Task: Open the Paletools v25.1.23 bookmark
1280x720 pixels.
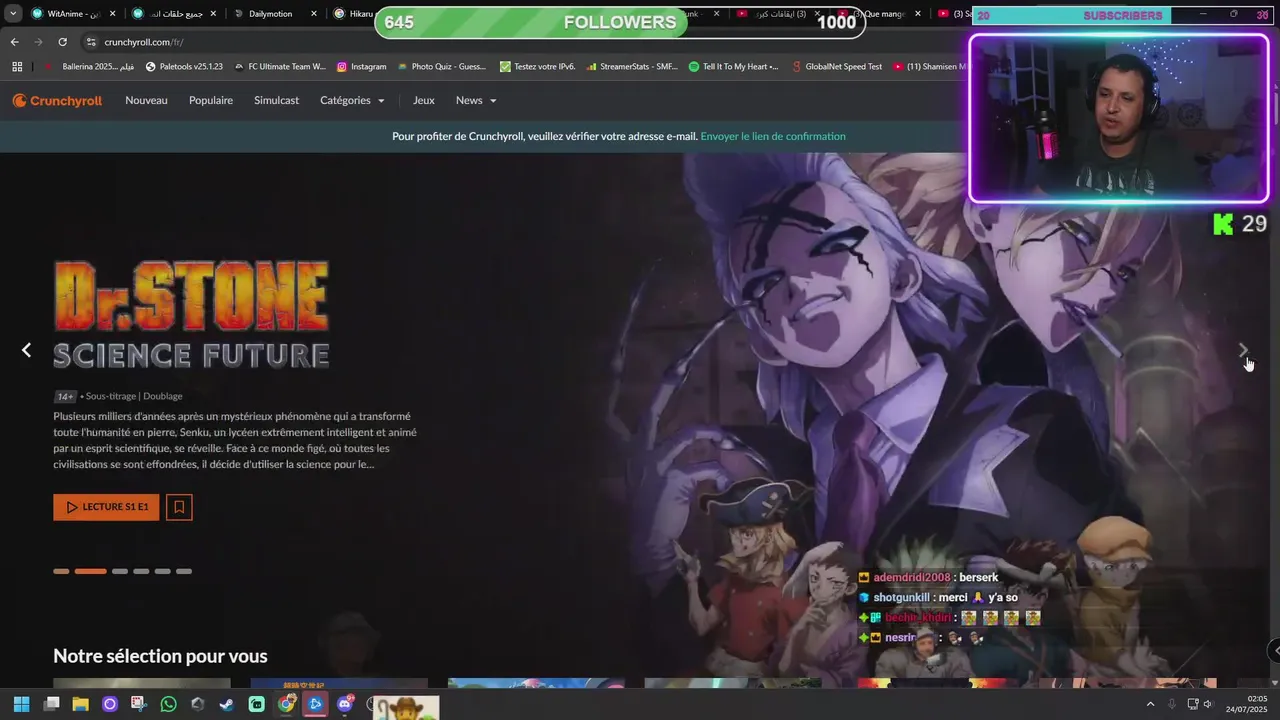Action: 184,66
